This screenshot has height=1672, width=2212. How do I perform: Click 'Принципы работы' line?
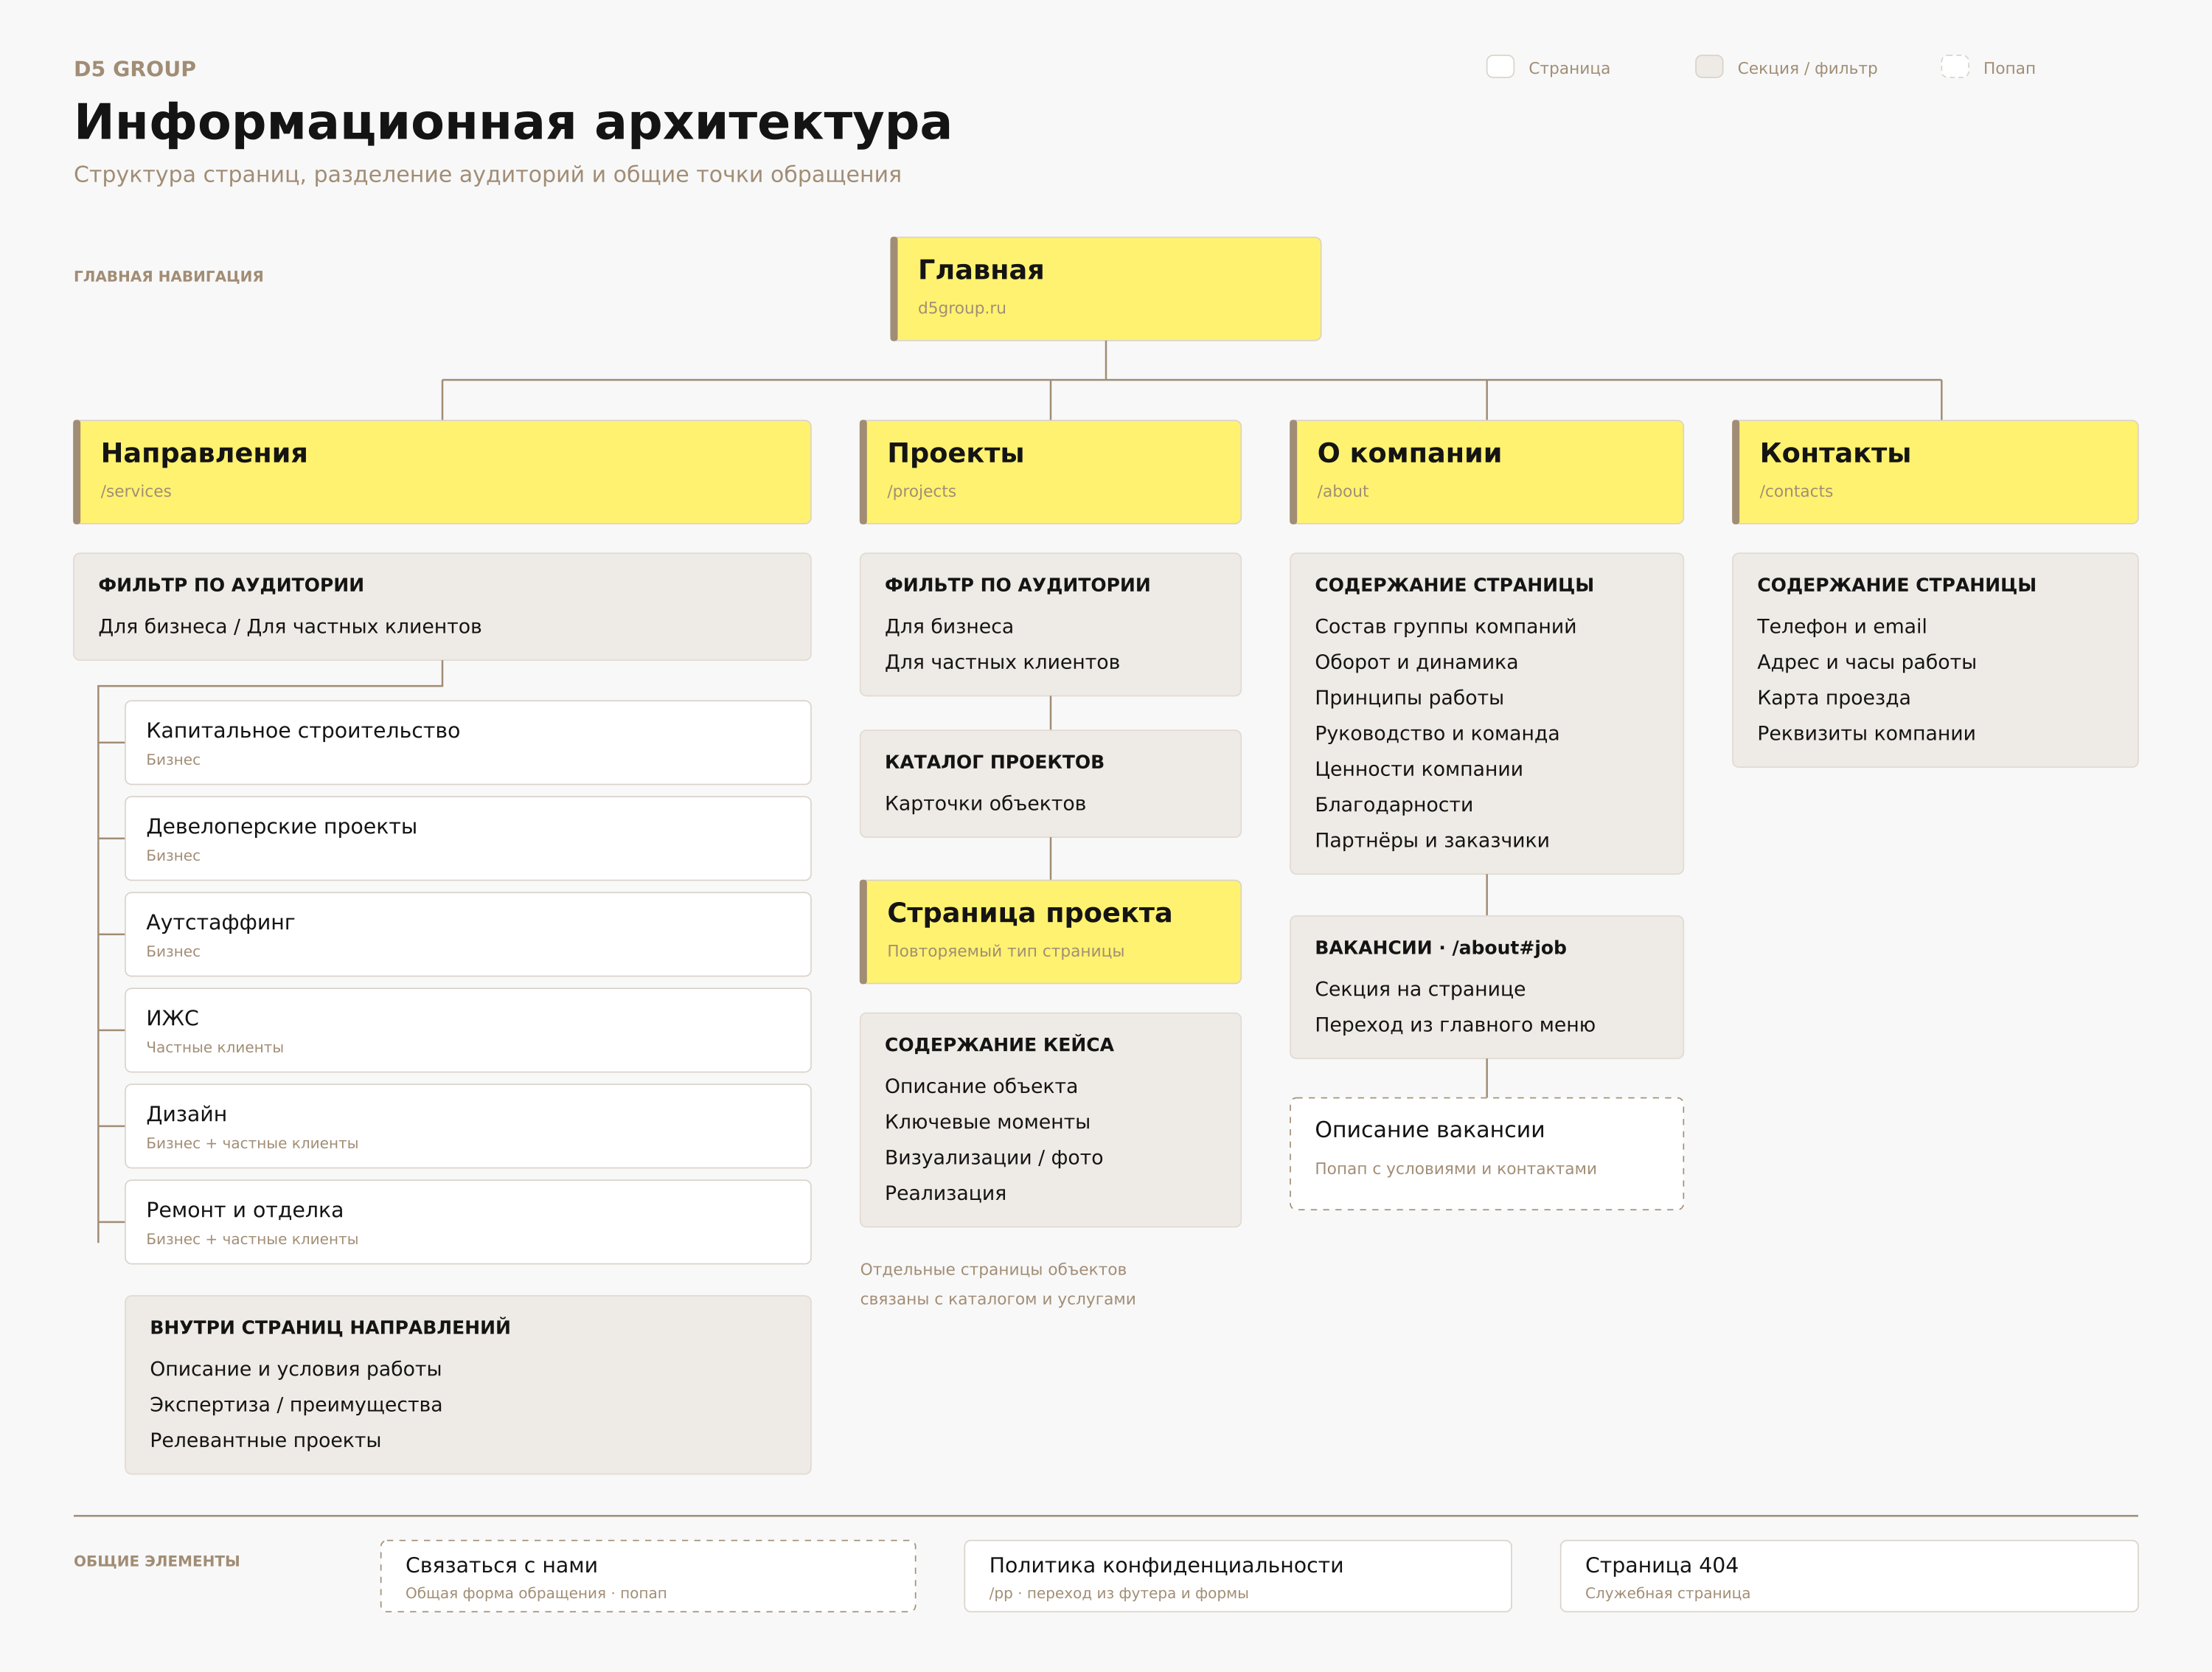point(1409,698)
